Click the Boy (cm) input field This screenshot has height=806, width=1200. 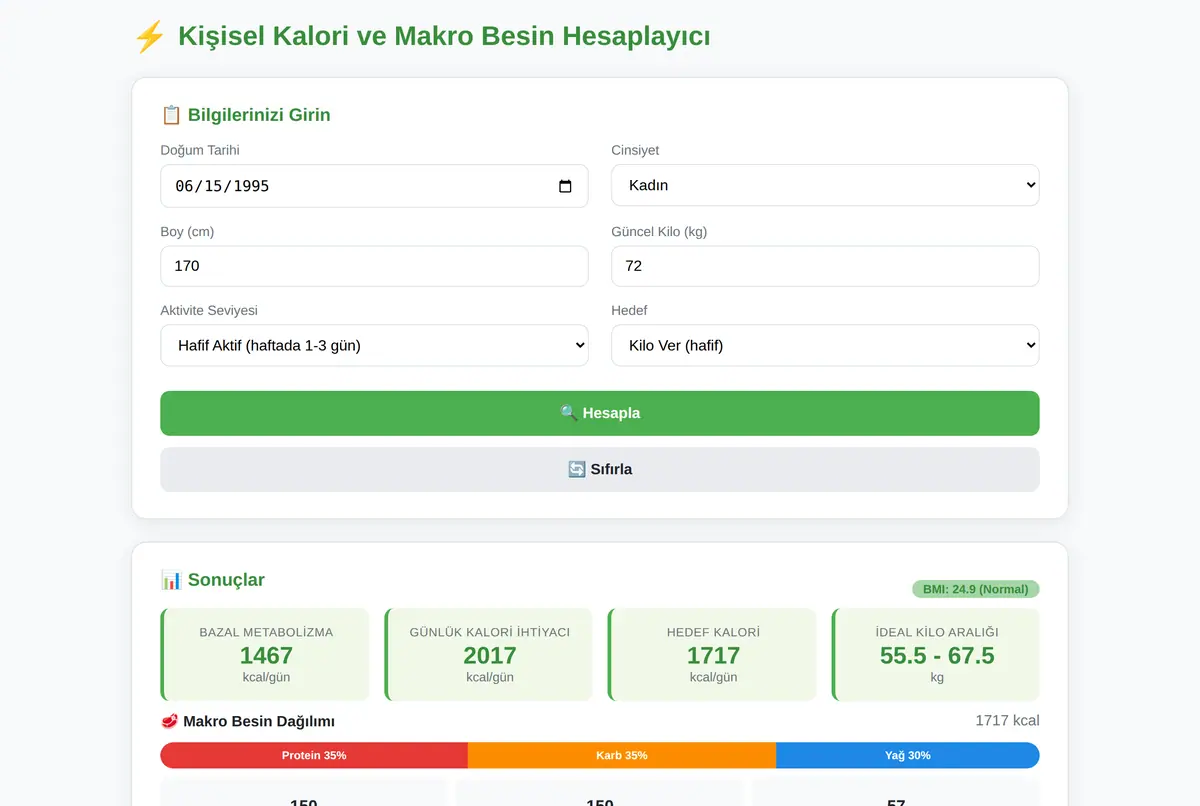click(x=374, y=266)
